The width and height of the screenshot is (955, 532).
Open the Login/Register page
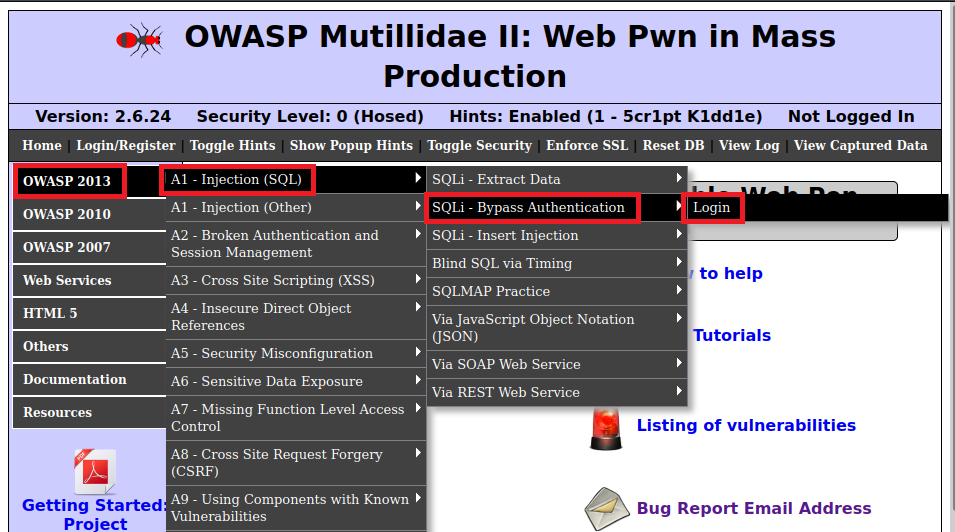point(126,146)
